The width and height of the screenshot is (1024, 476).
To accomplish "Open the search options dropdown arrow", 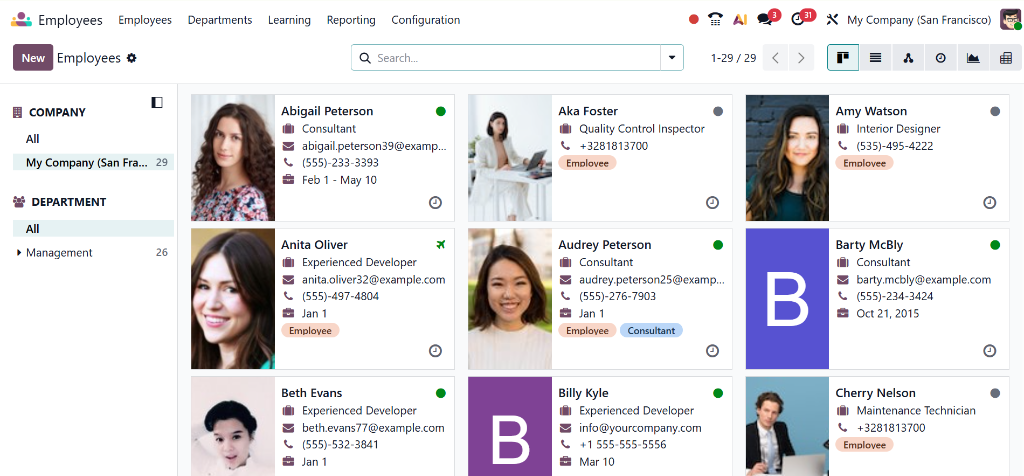I will click(x=672, y=58).
